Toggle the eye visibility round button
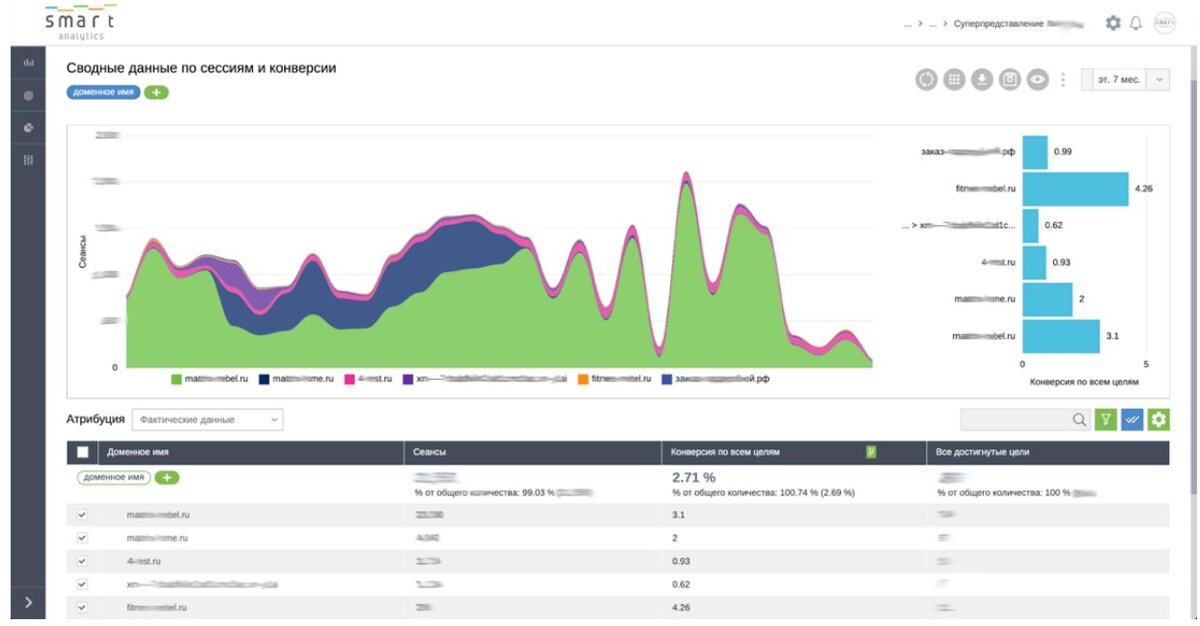Screen dimensions: 1200x626 [x=1038, y=80]
